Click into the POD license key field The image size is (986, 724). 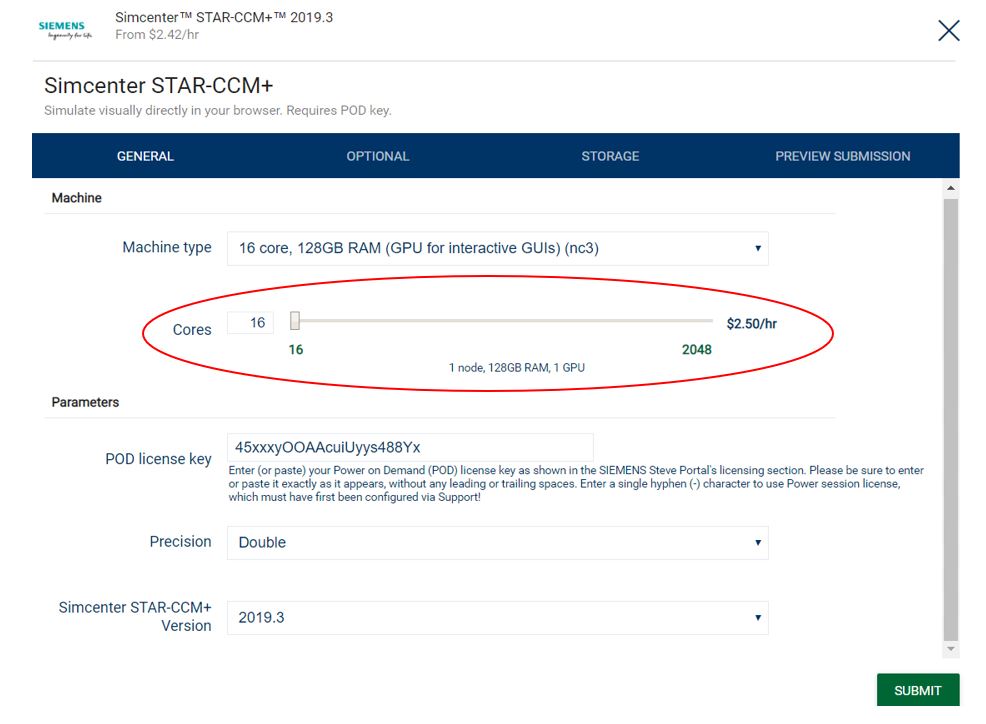pos(410,447)
